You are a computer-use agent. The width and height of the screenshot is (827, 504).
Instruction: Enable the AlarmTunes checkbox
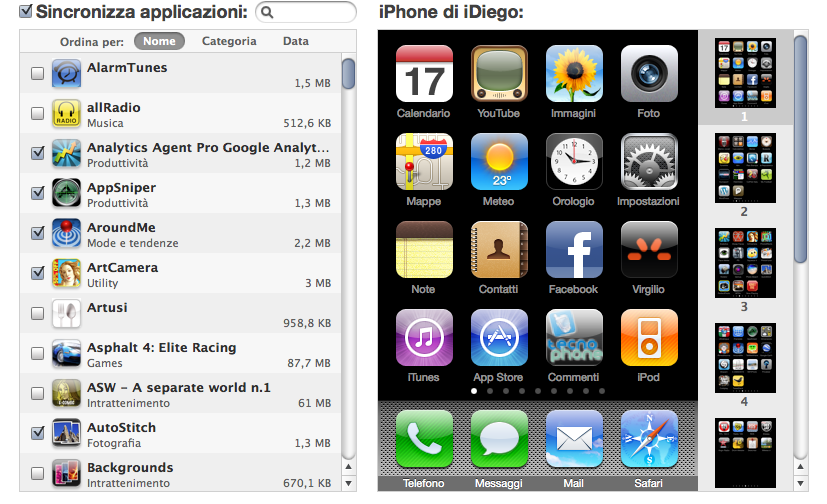pos(37,73)
